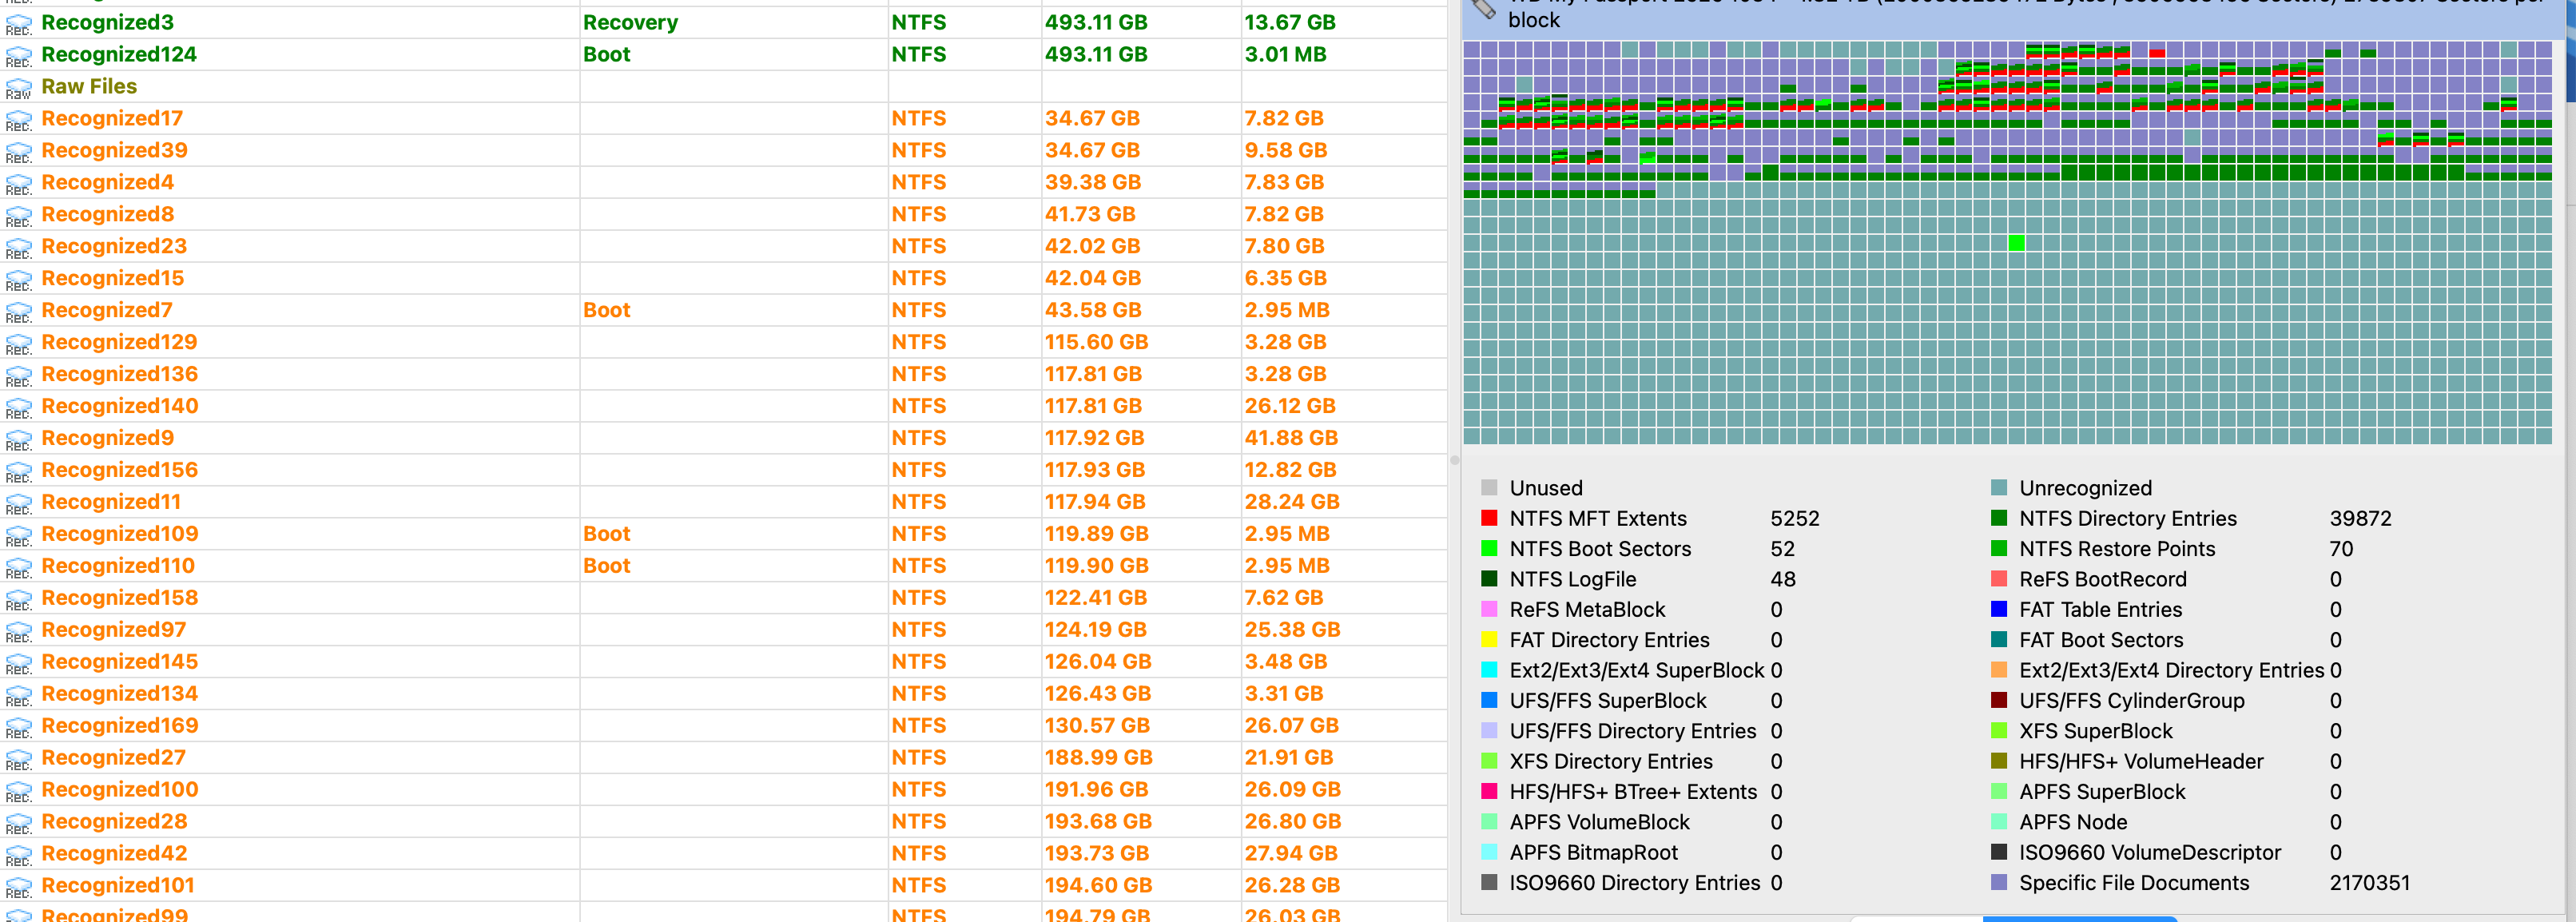Click the 122.41 GB start value

[x=1095, y=598]
